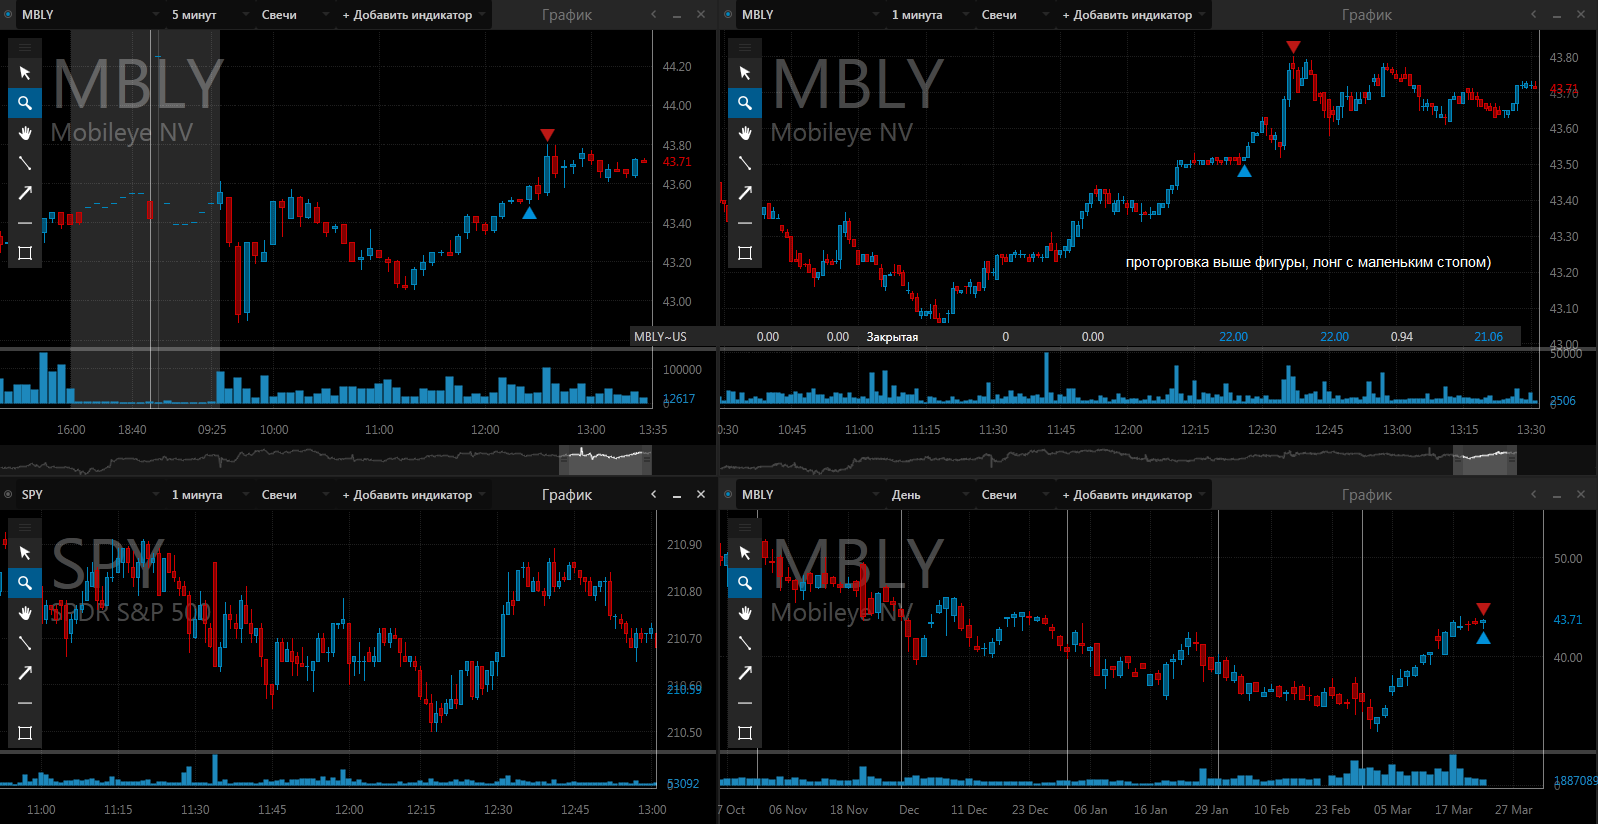The image size is (1598, 824).
Task: Activate the magnifier zoom tool in the MBLY 5 минут chart
Action: 25,103
